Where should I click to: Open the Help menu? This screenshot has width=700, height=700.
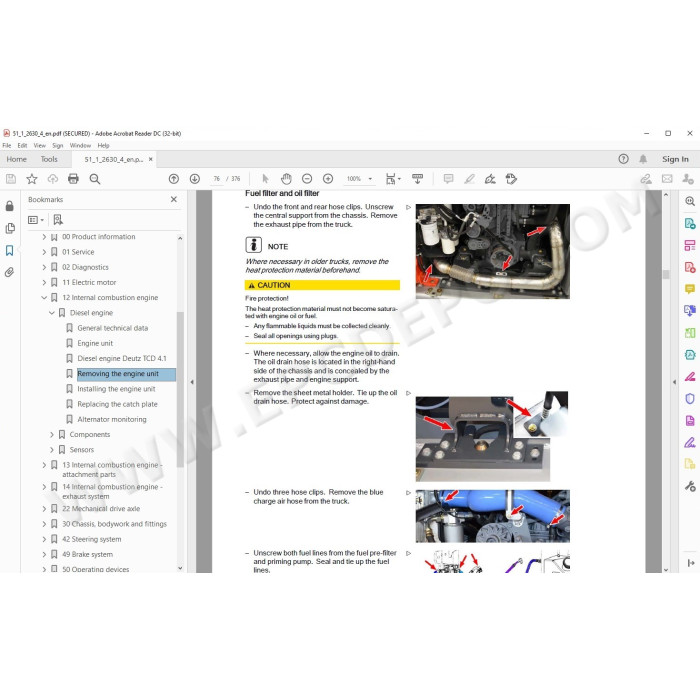[104, 146]
